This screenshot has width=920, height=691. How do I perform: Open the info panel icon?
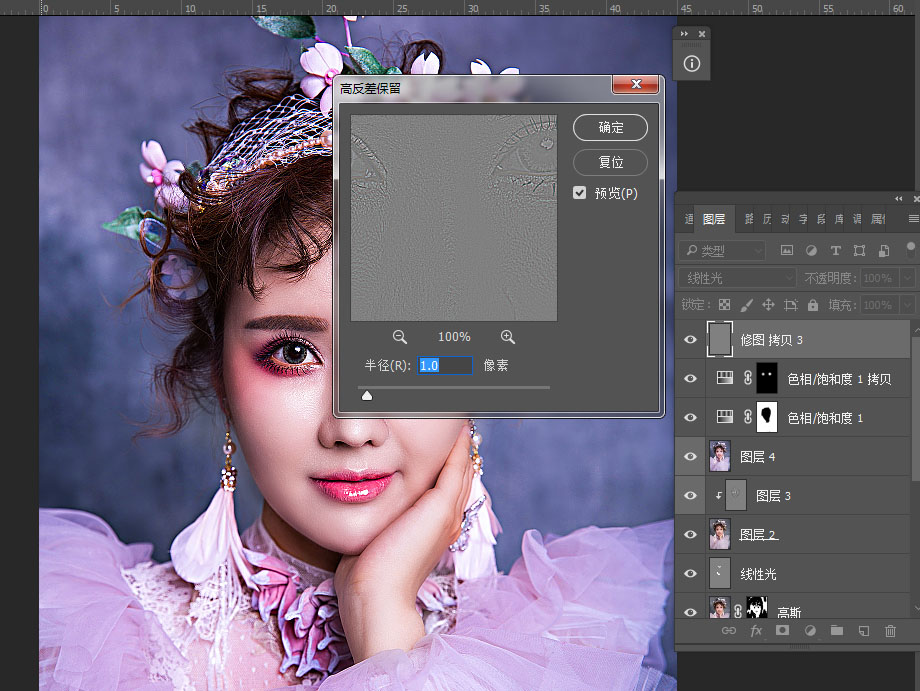(692, 63)
